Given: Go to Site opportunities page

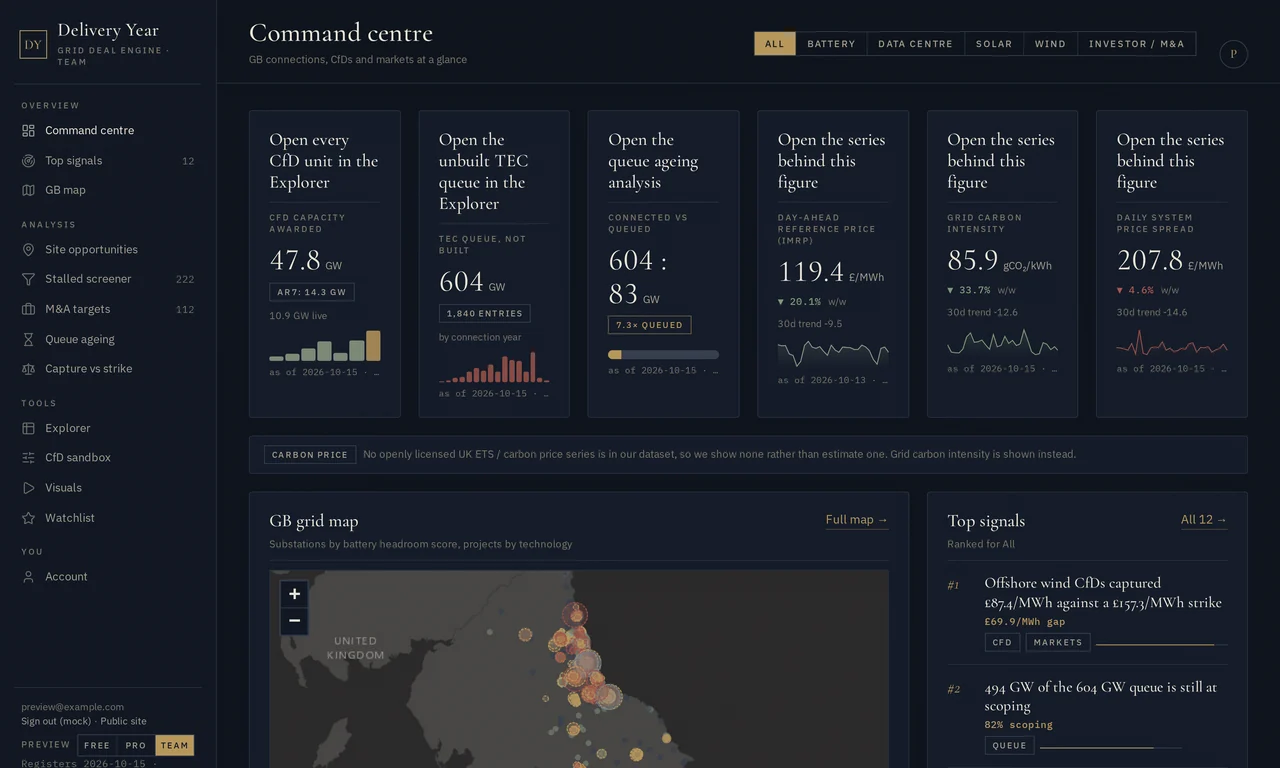Looking at the screenshot, I should pos(108,249).
